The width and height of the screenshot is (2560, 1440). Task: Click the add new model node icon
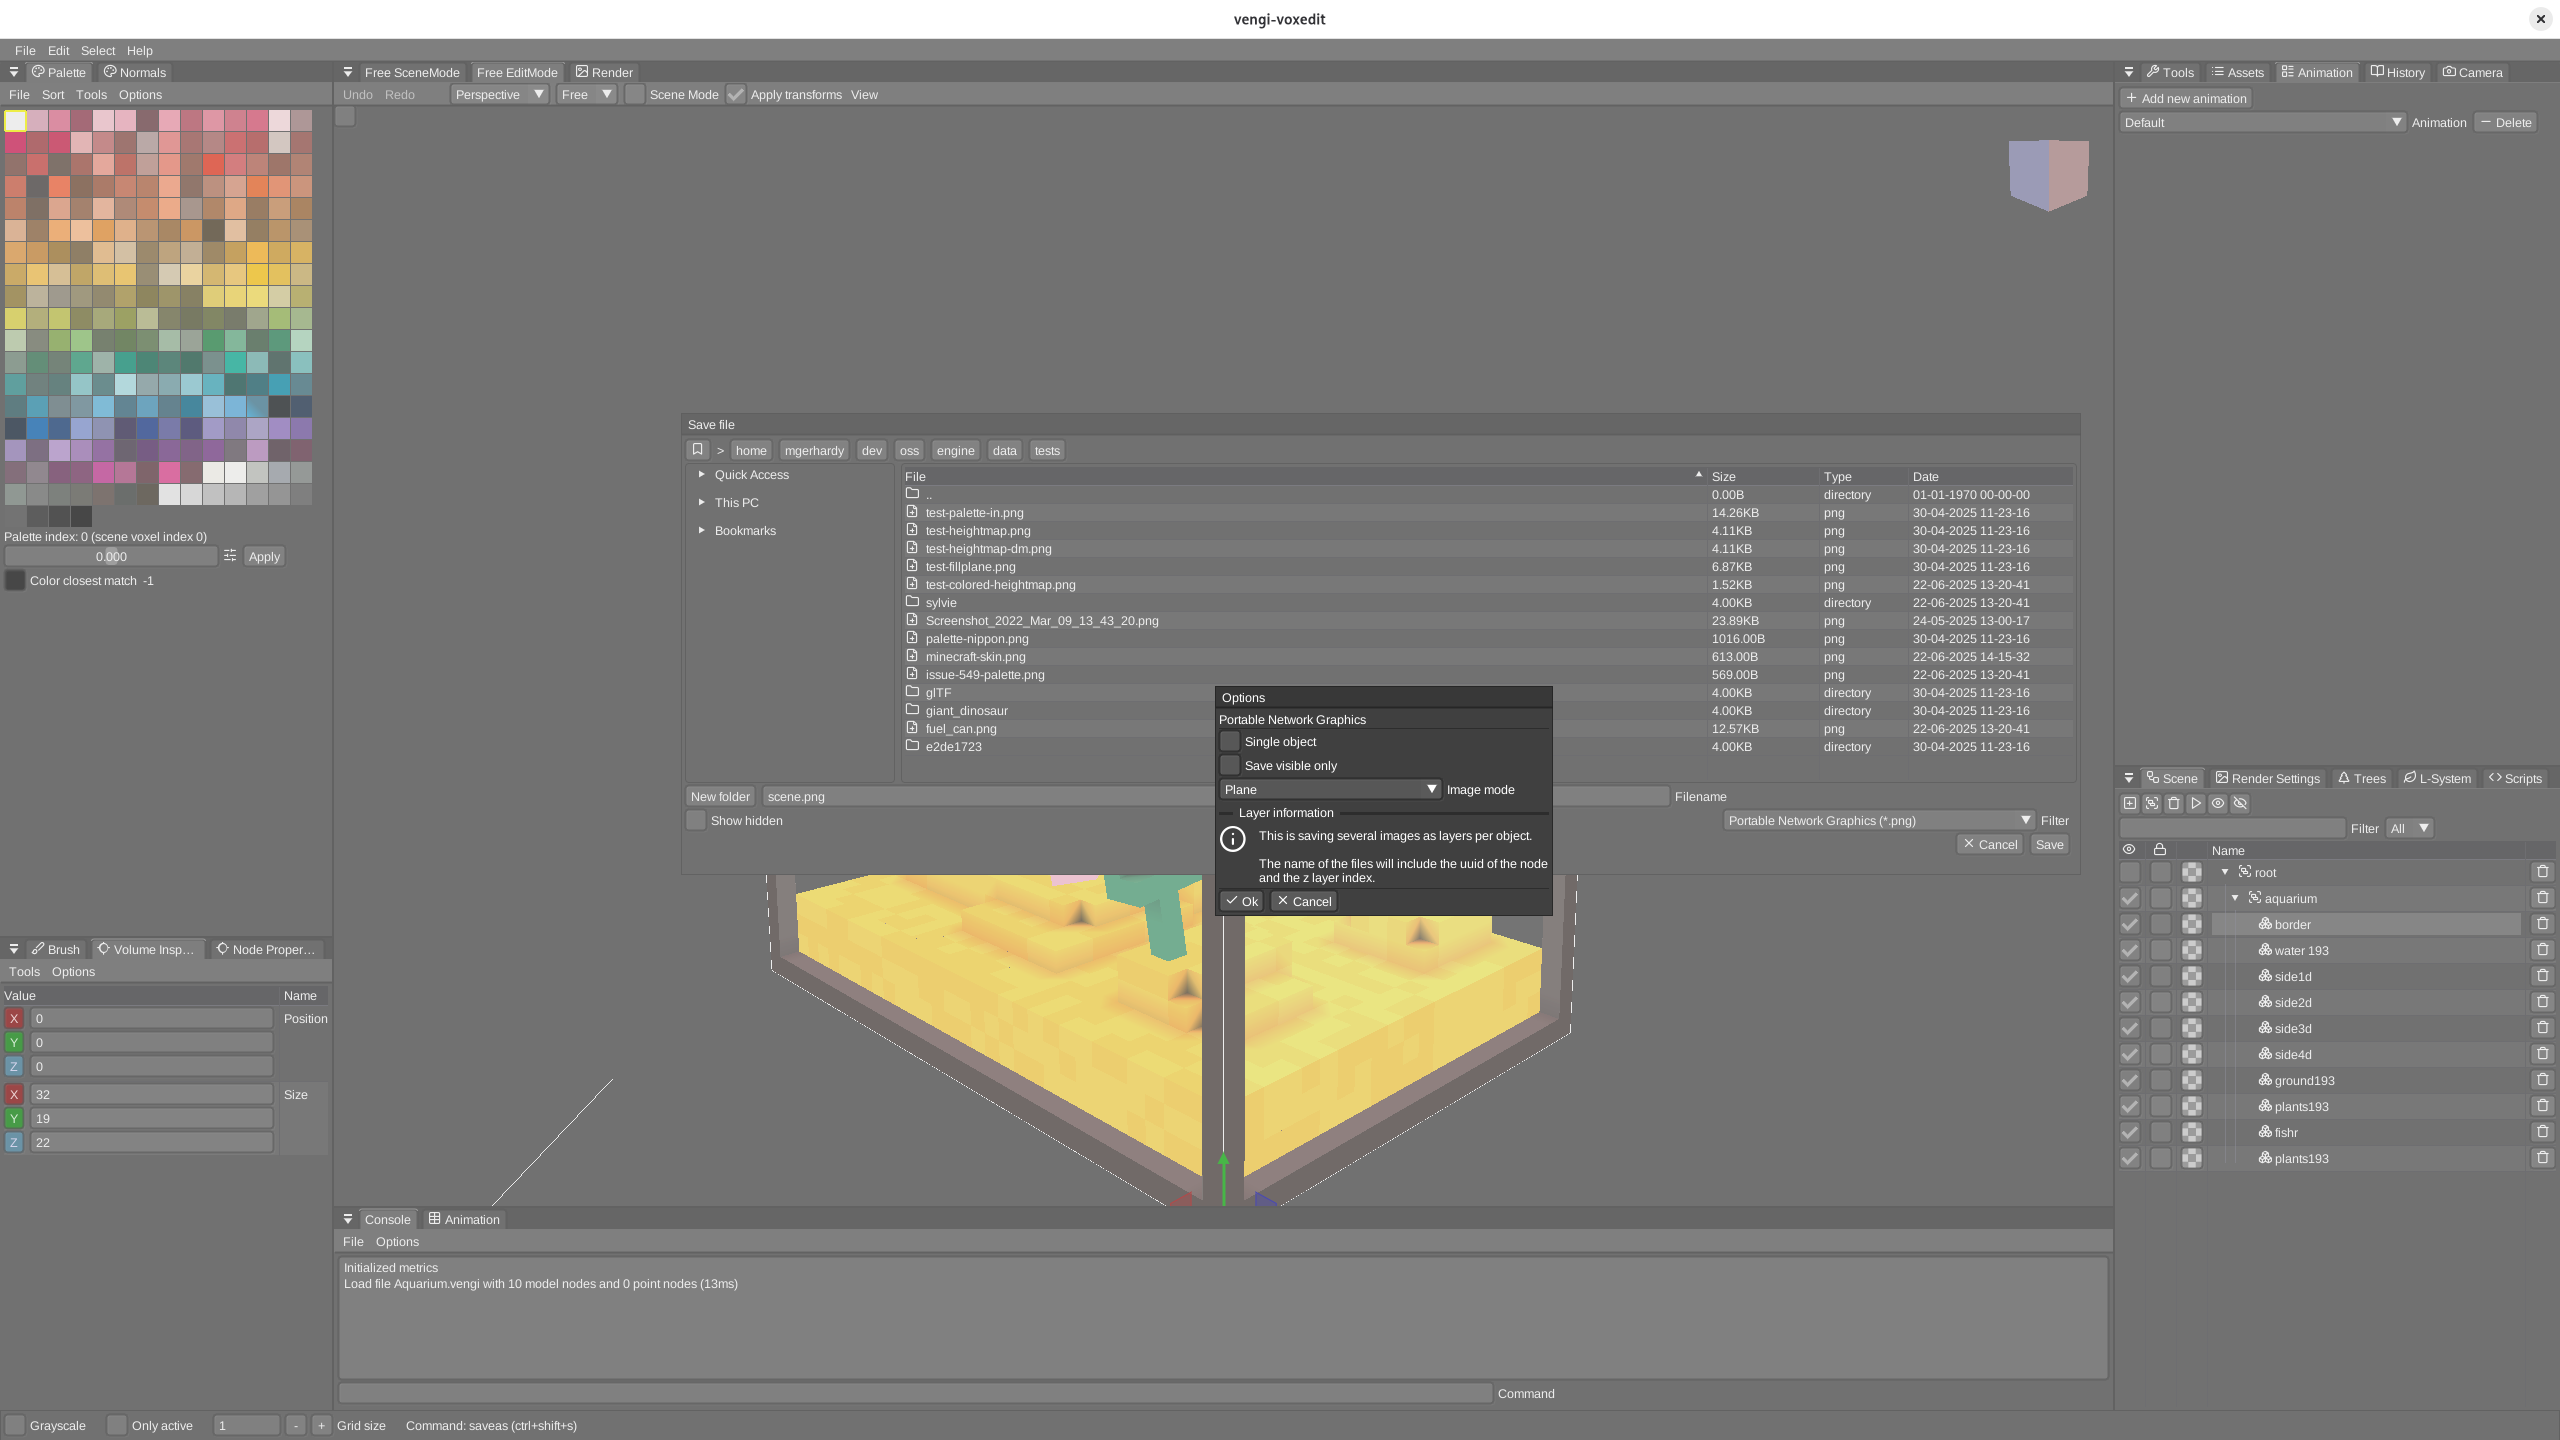point(2130,803)
